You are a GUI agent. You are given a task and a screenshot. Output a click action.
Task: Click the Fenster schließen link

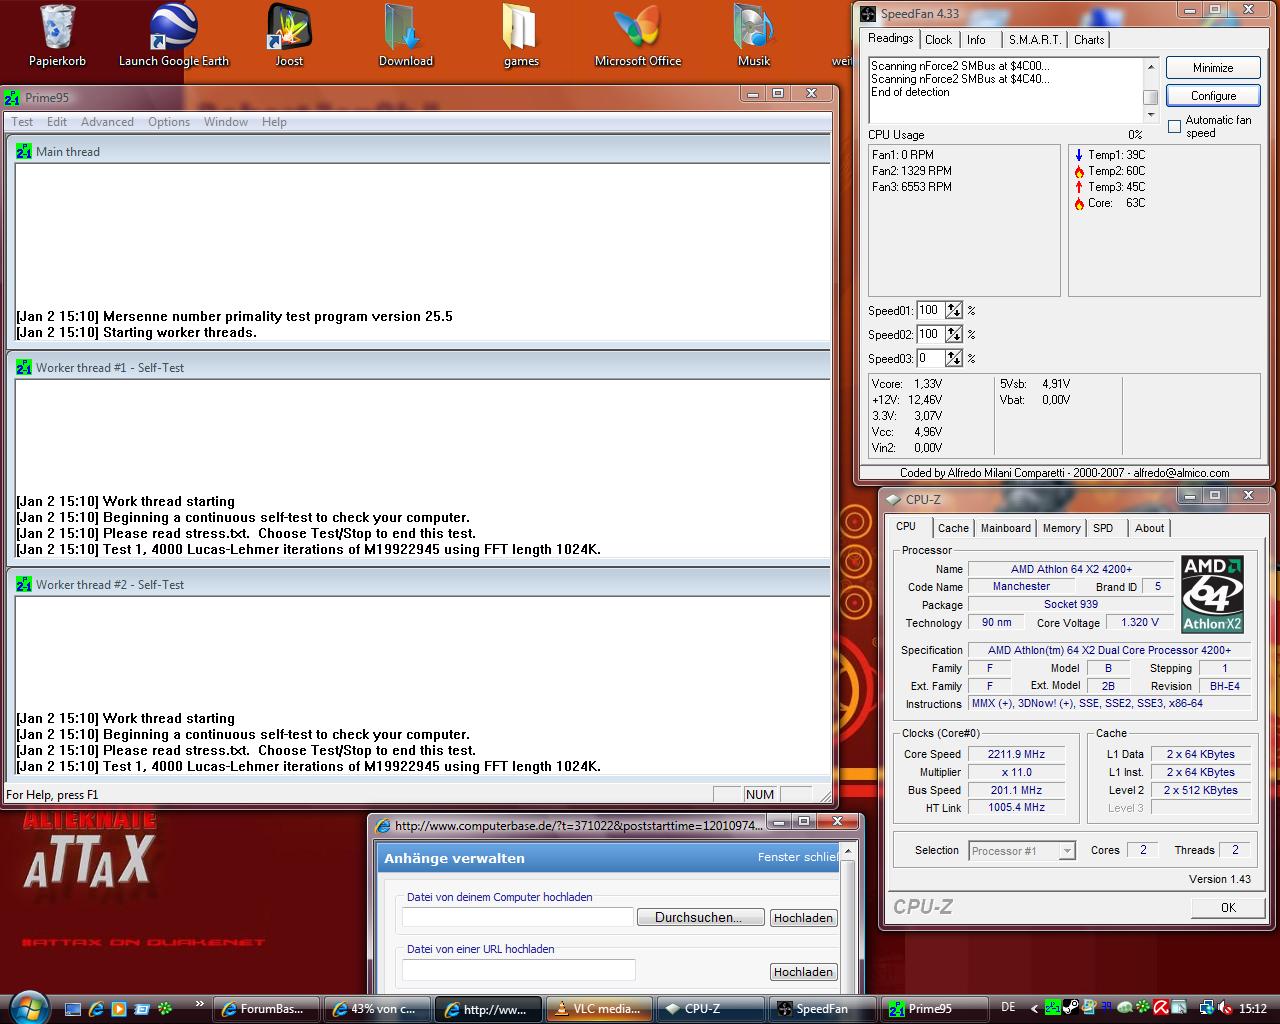(x=798, y=857)
